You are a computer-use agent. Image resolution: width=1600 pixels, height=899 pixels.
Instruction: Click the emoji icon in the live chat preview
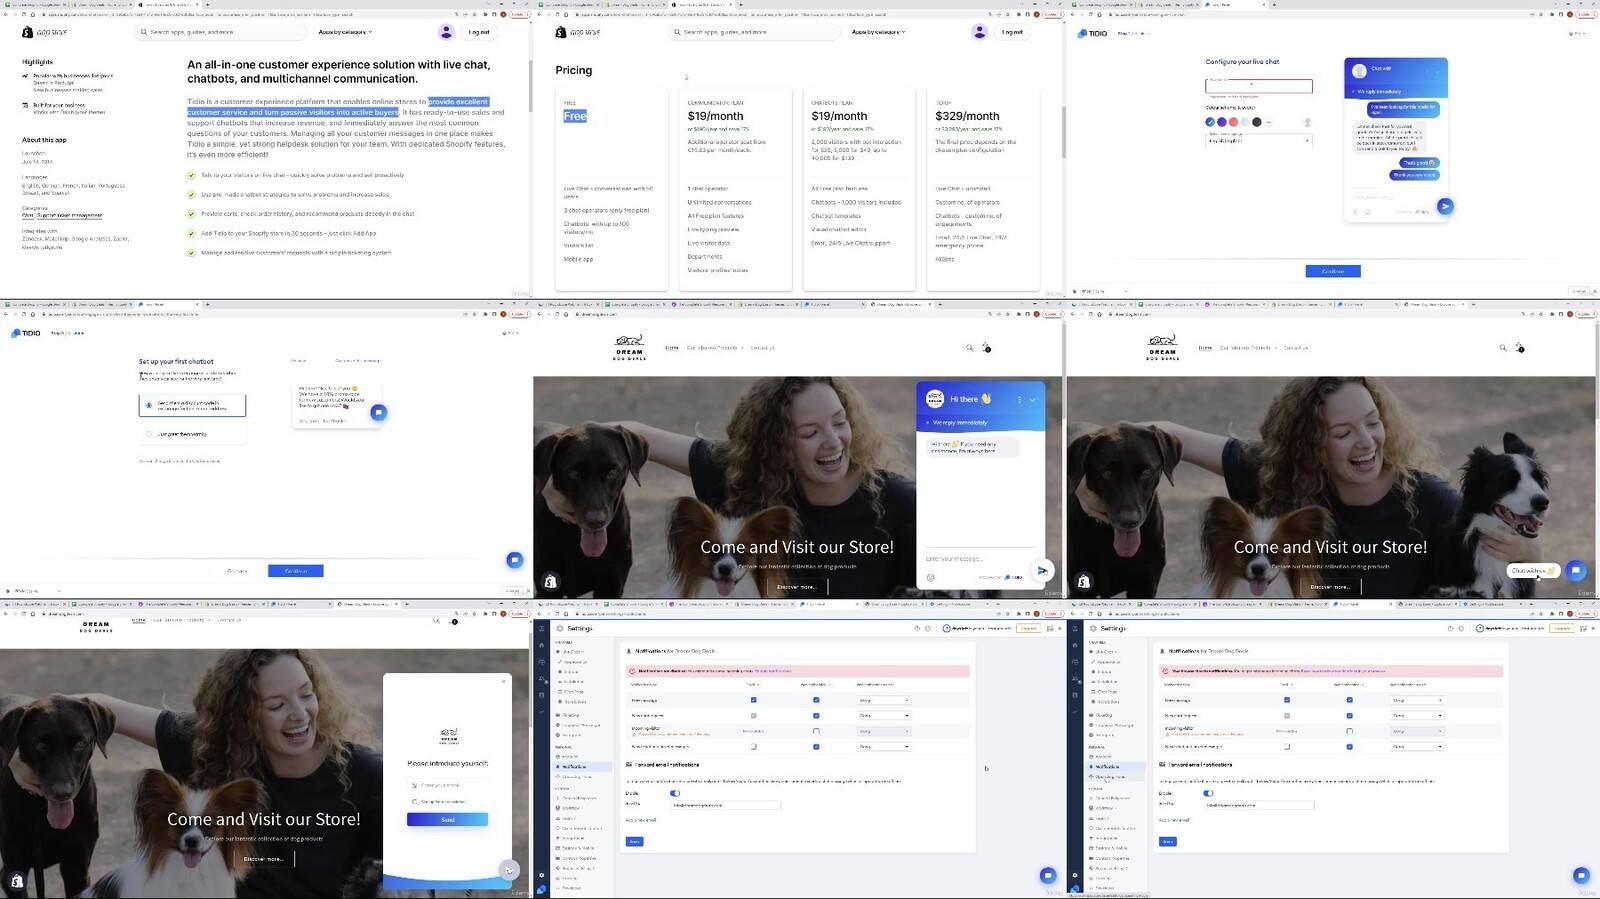(1367, 212)
